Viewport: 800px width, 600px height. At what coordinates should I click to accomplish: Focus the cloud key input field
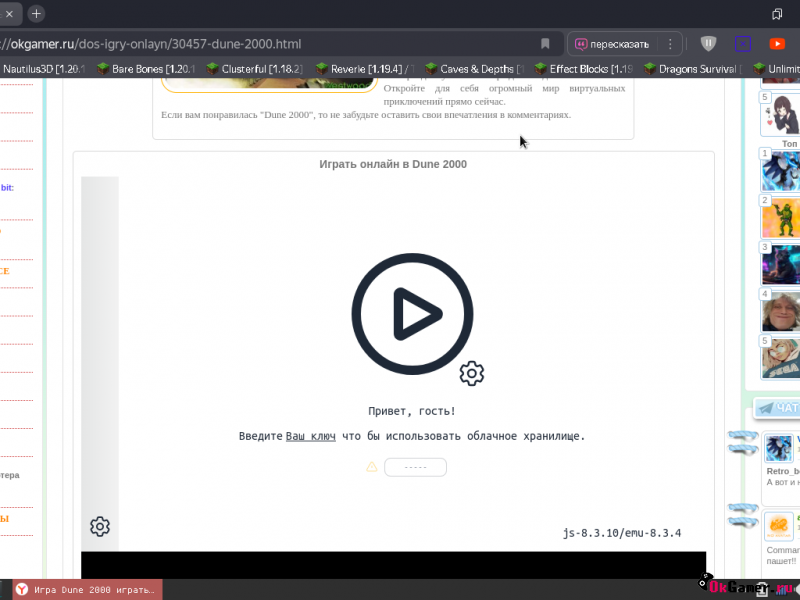click(415, 467)
